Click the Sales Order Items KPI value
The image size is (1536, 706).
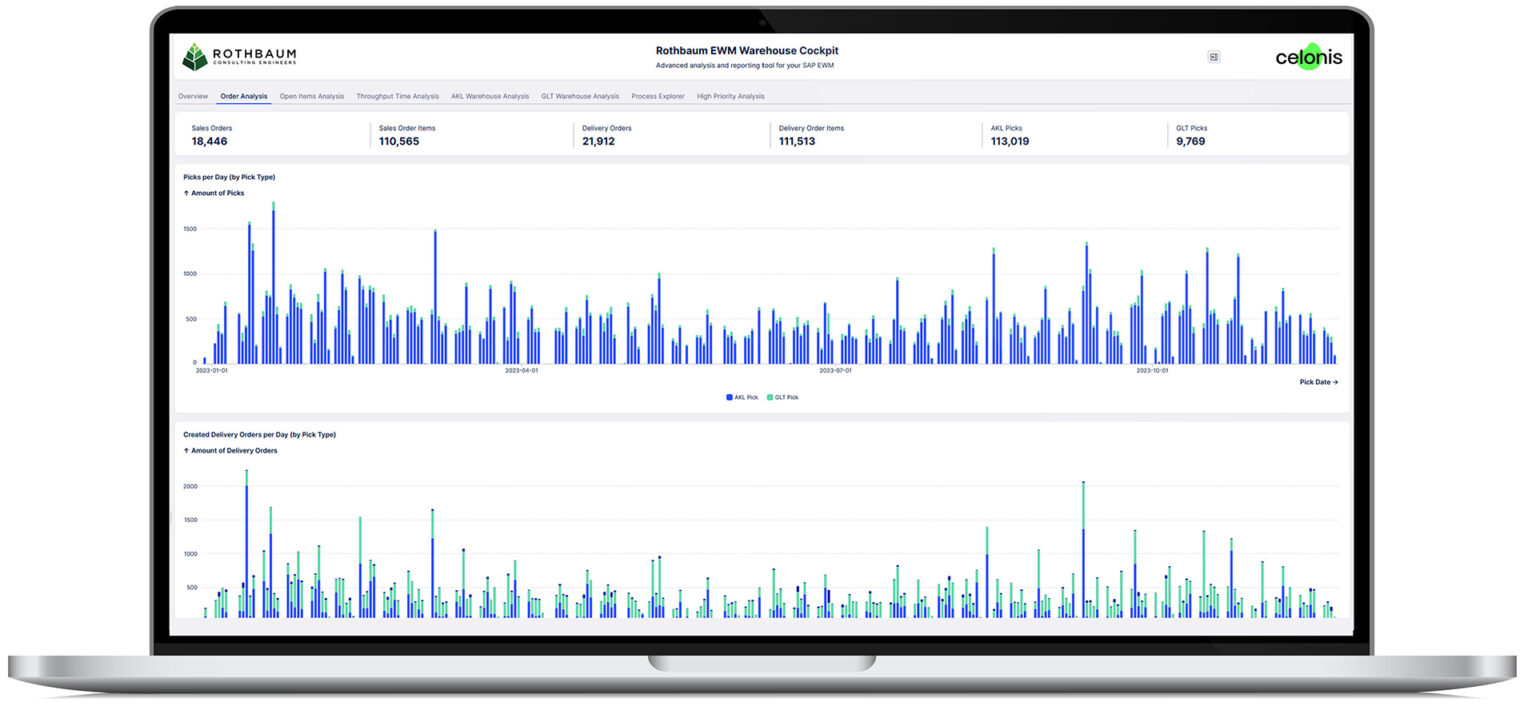tap(399, 141)
